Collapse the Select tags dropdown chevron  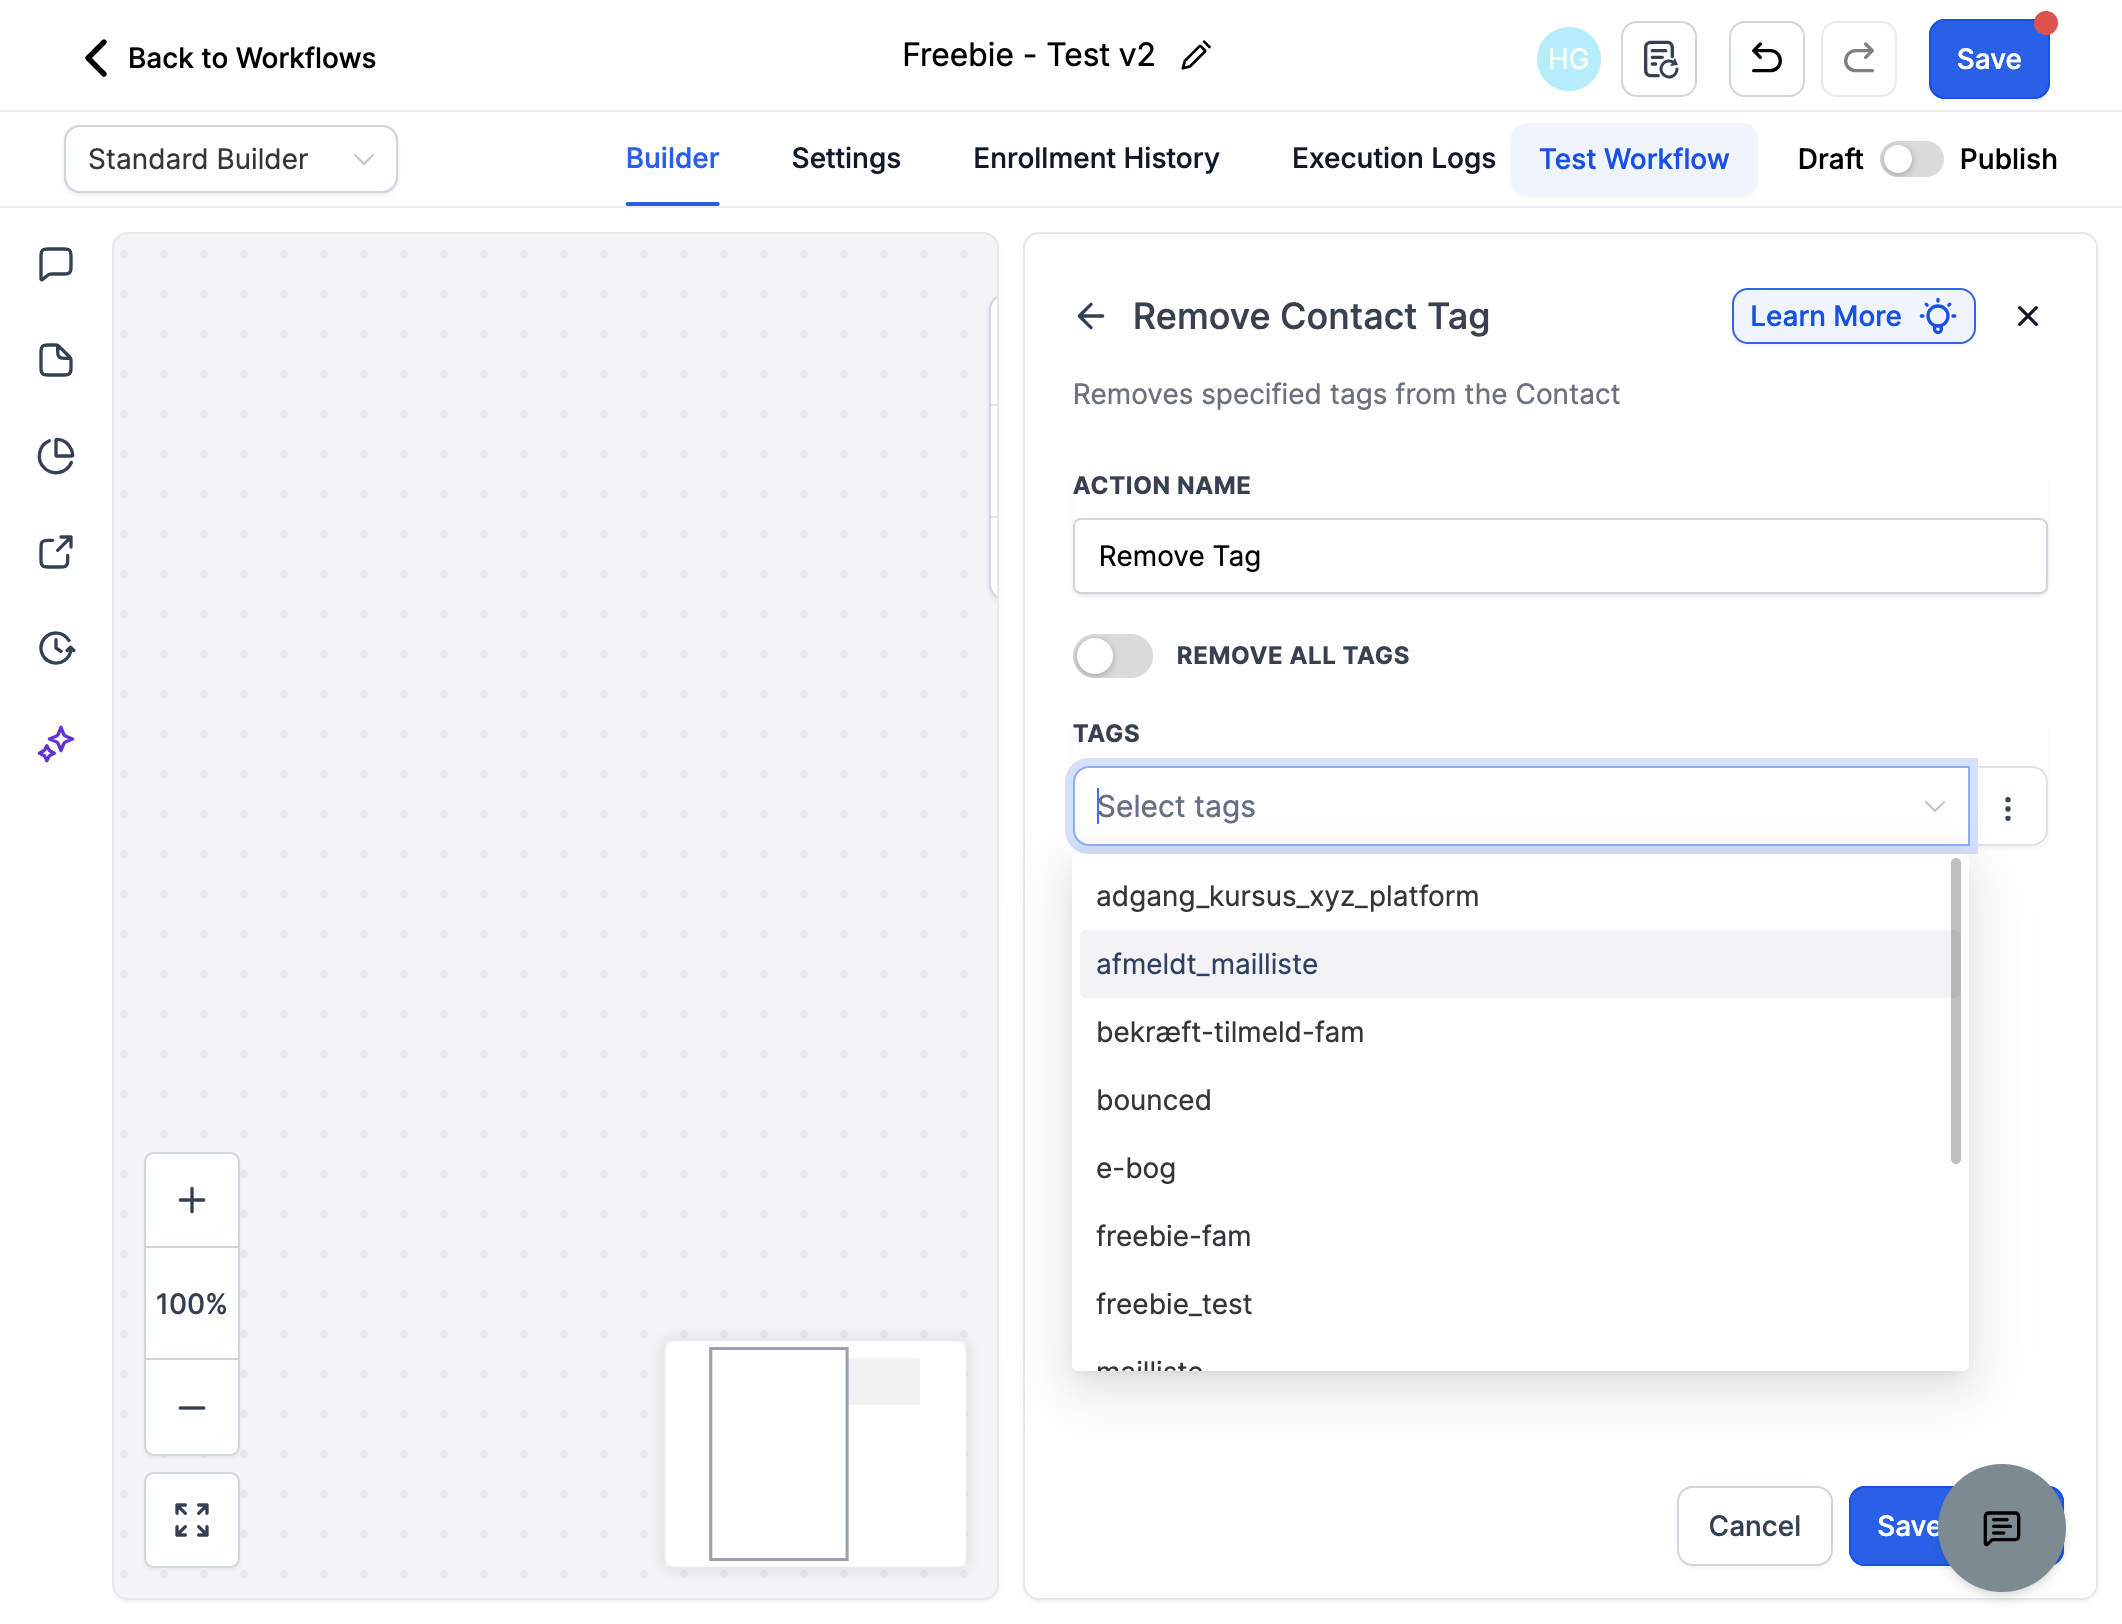coord(1935,807)
